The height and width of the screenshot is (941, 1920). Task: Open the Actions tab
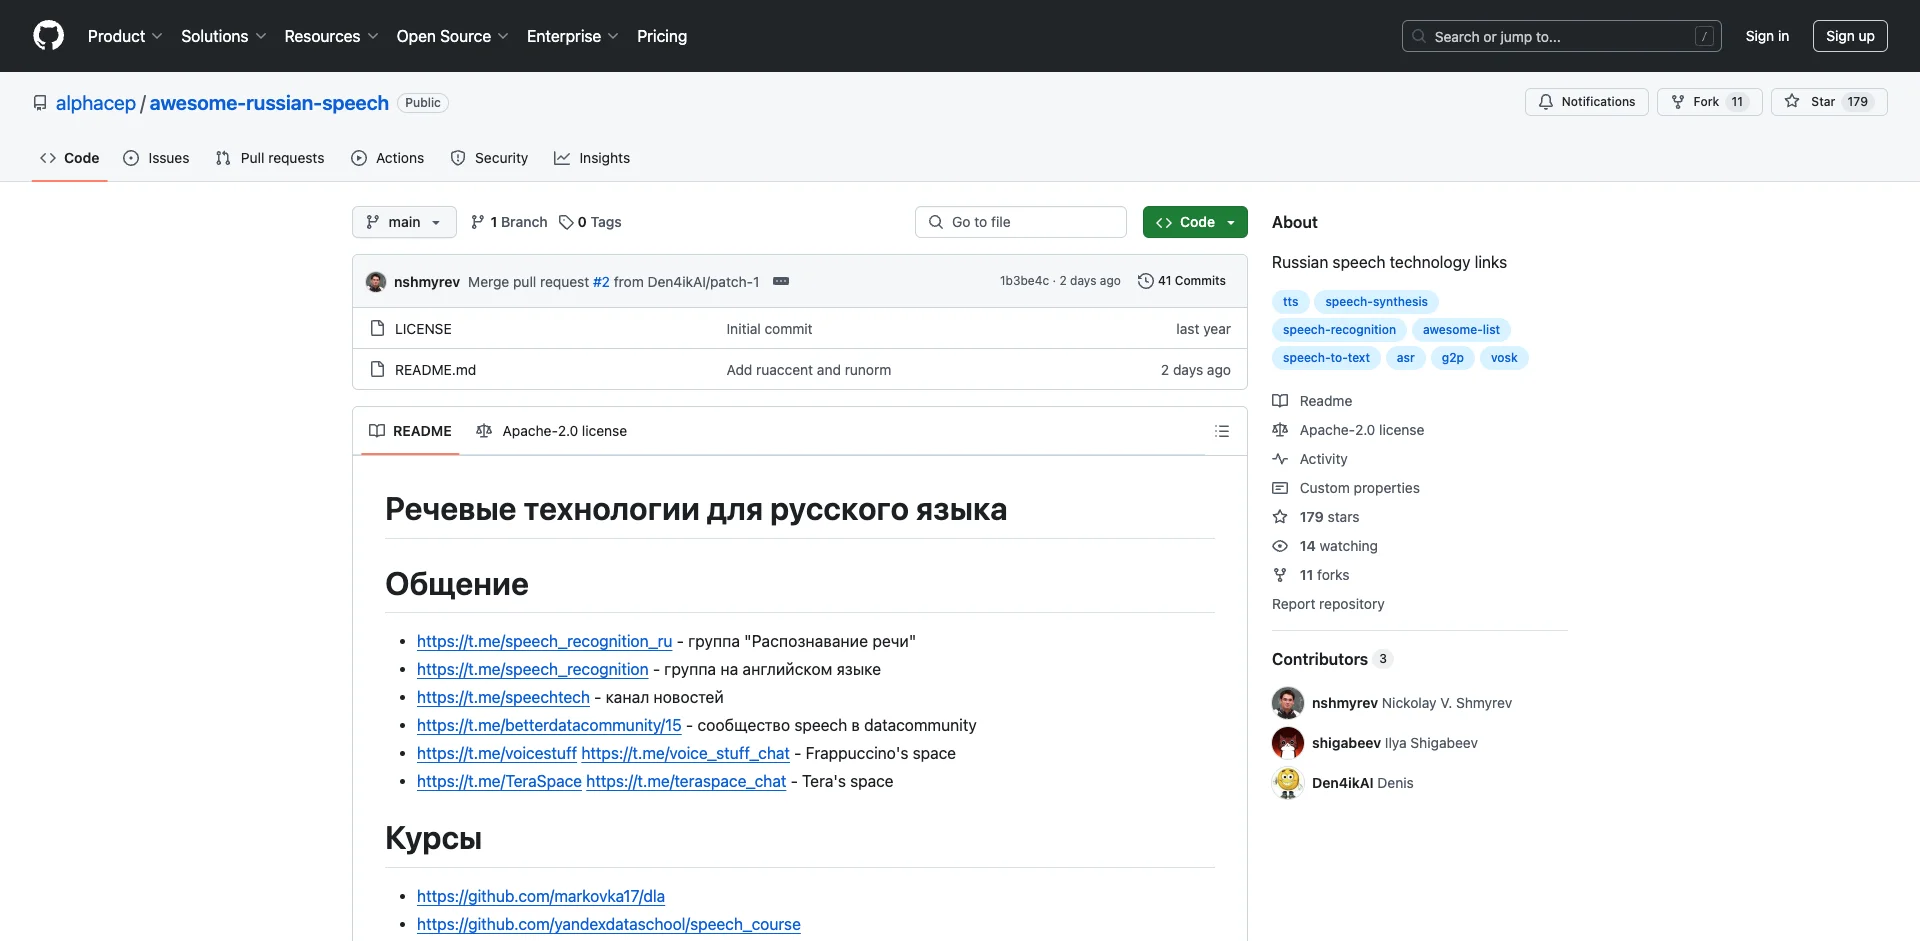pyautogui.click(x=388, y=158)
